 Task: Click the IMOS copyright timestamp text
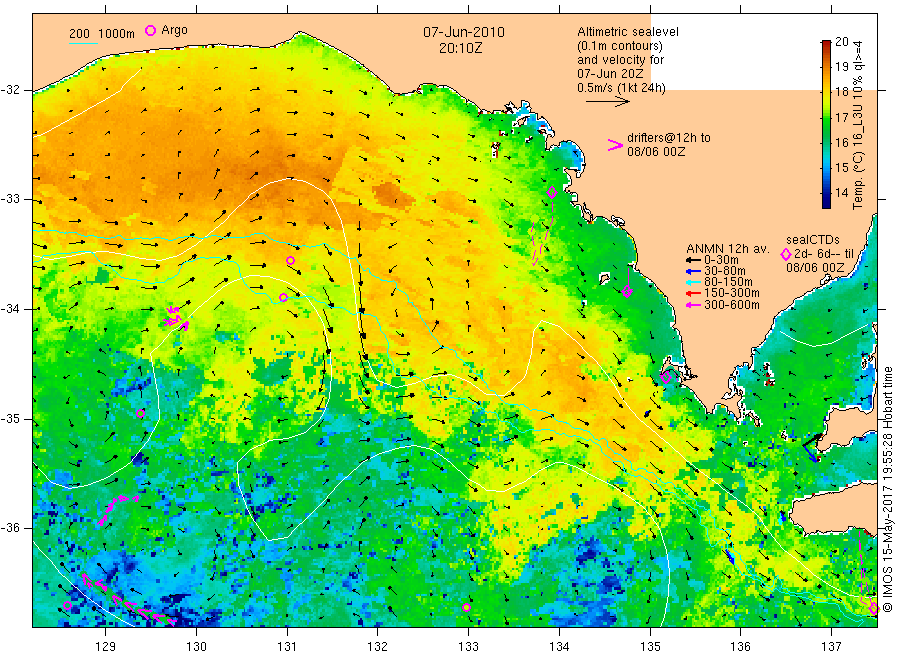click(887, 489)
